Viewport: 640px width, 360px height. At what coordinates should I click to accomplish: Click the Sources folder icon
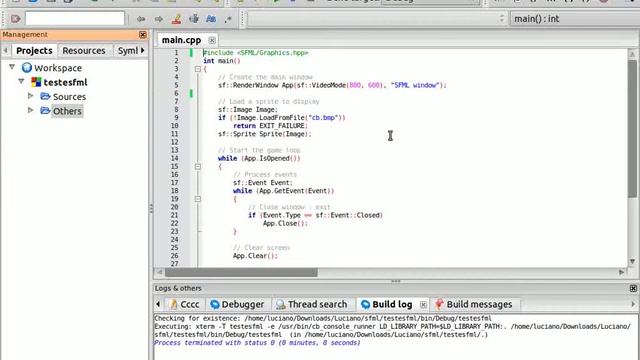(45, 96)
